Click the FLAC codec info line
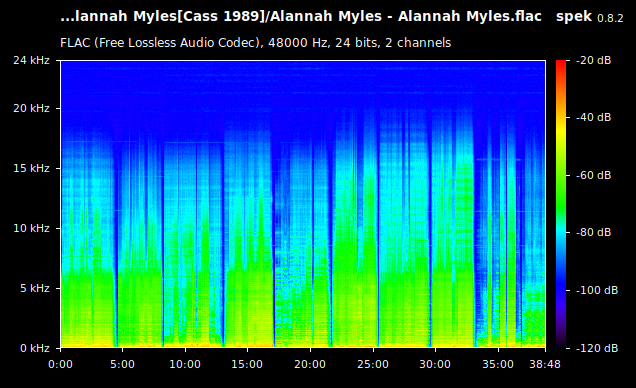This screenshot has height=388, width=636. coord(256,43)
